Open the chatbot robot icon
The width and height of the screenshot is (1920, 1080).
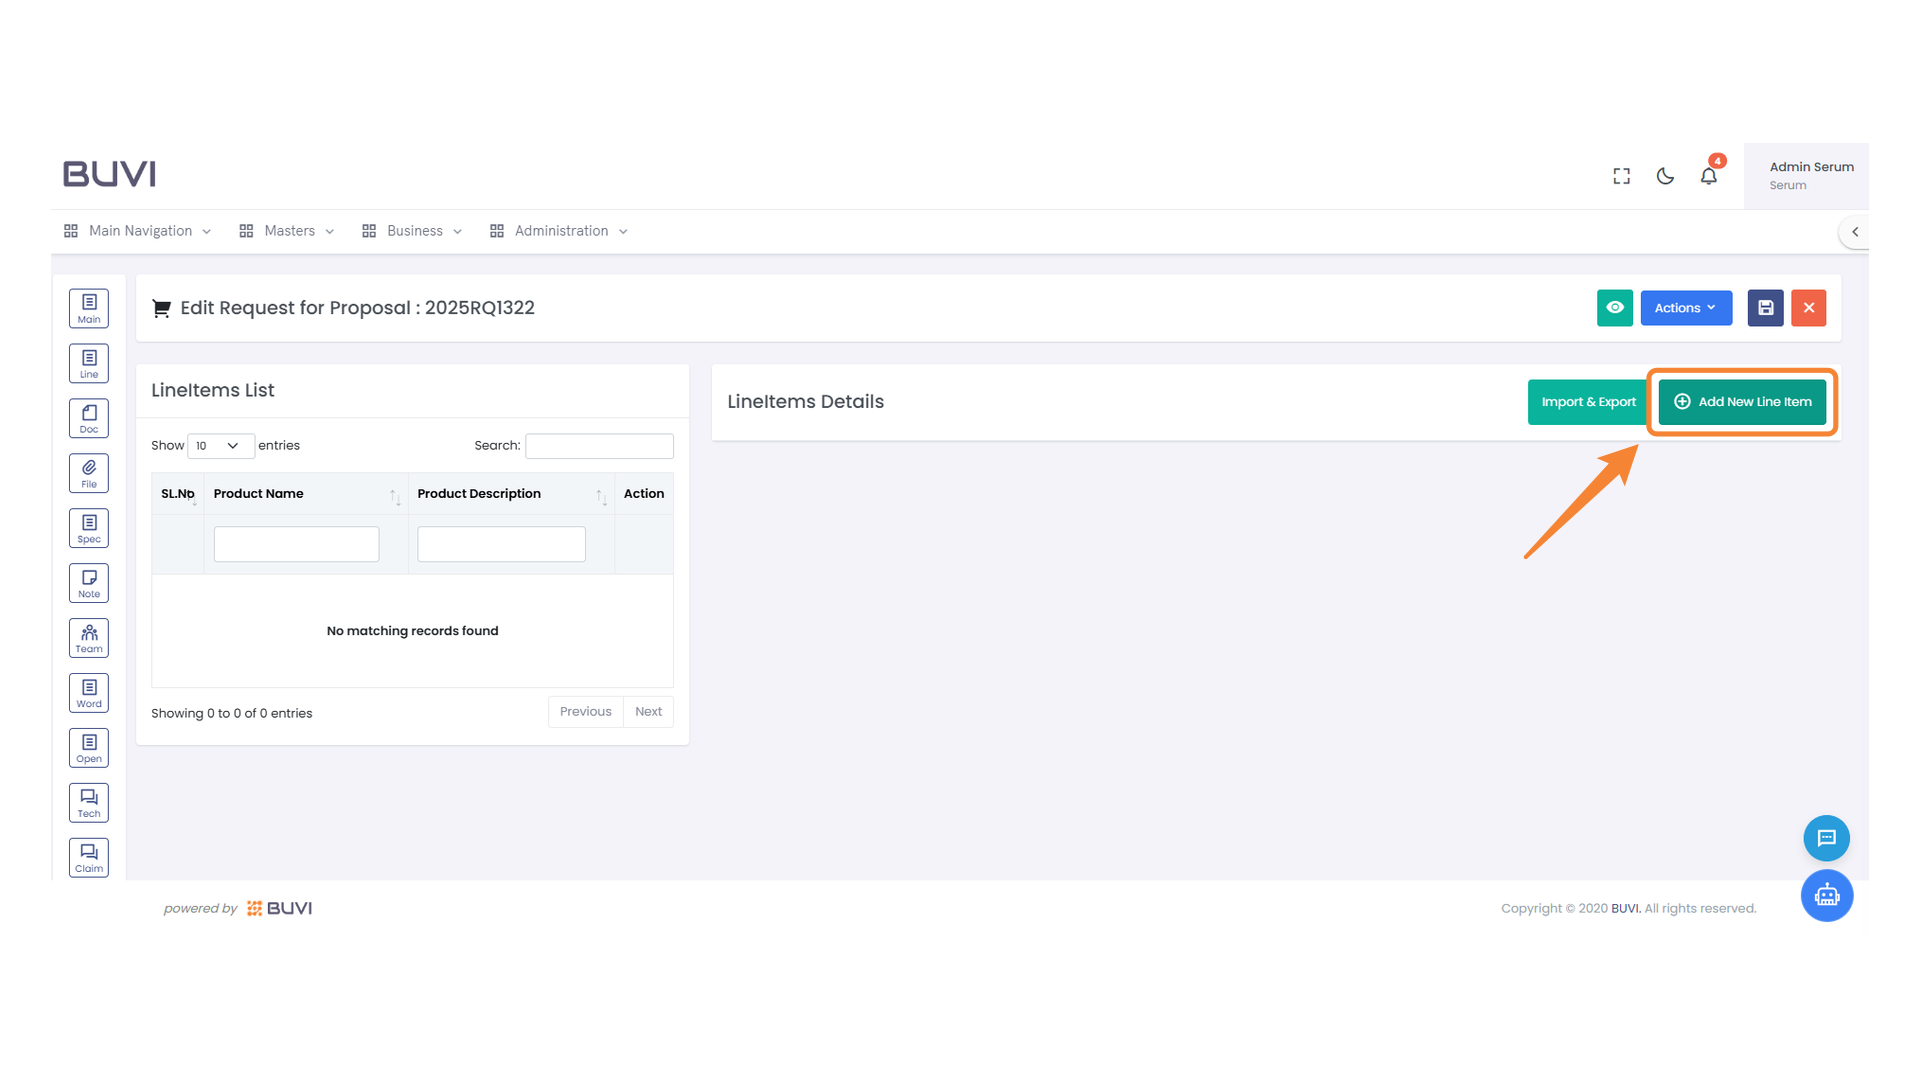(1826, 895)
